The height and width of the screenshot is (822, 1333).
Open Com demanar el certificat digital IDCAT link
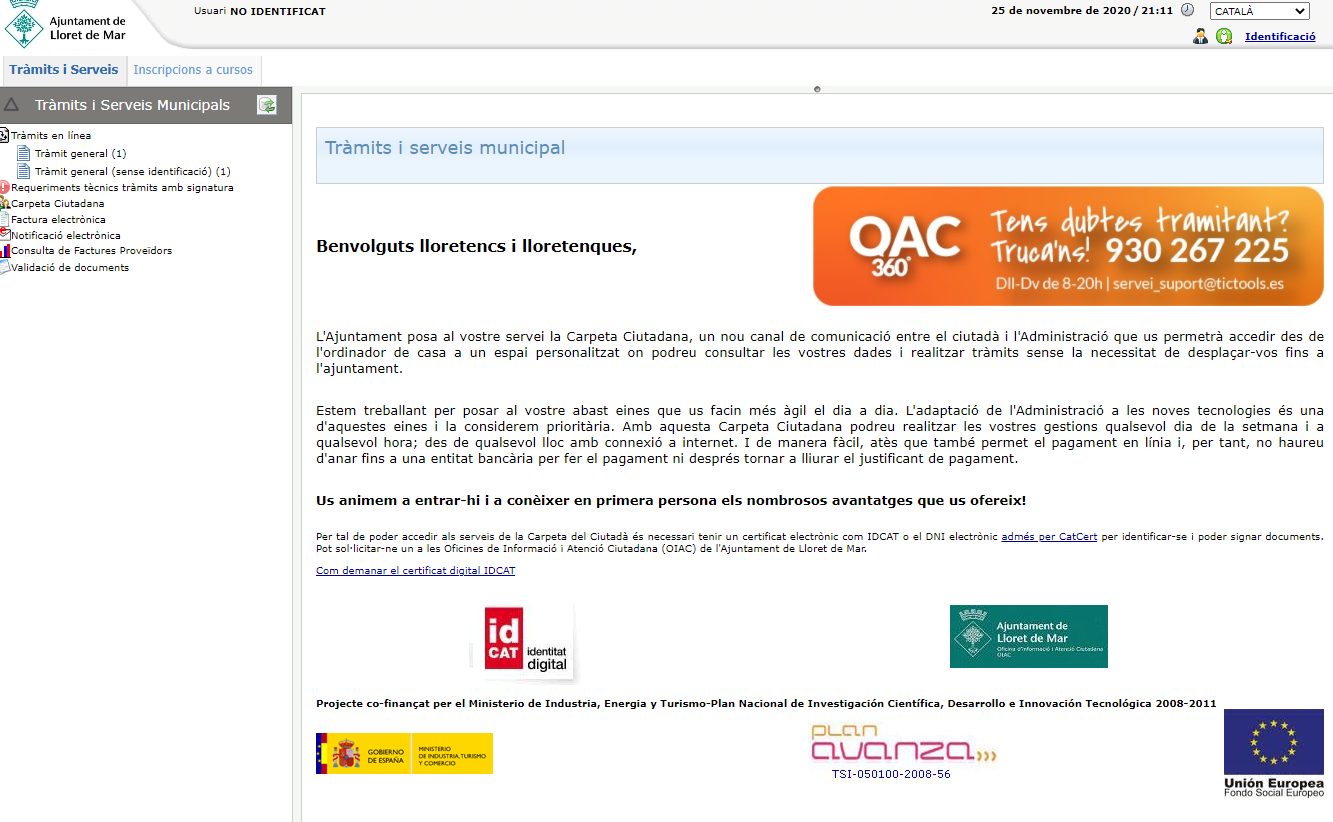(415, 571)
